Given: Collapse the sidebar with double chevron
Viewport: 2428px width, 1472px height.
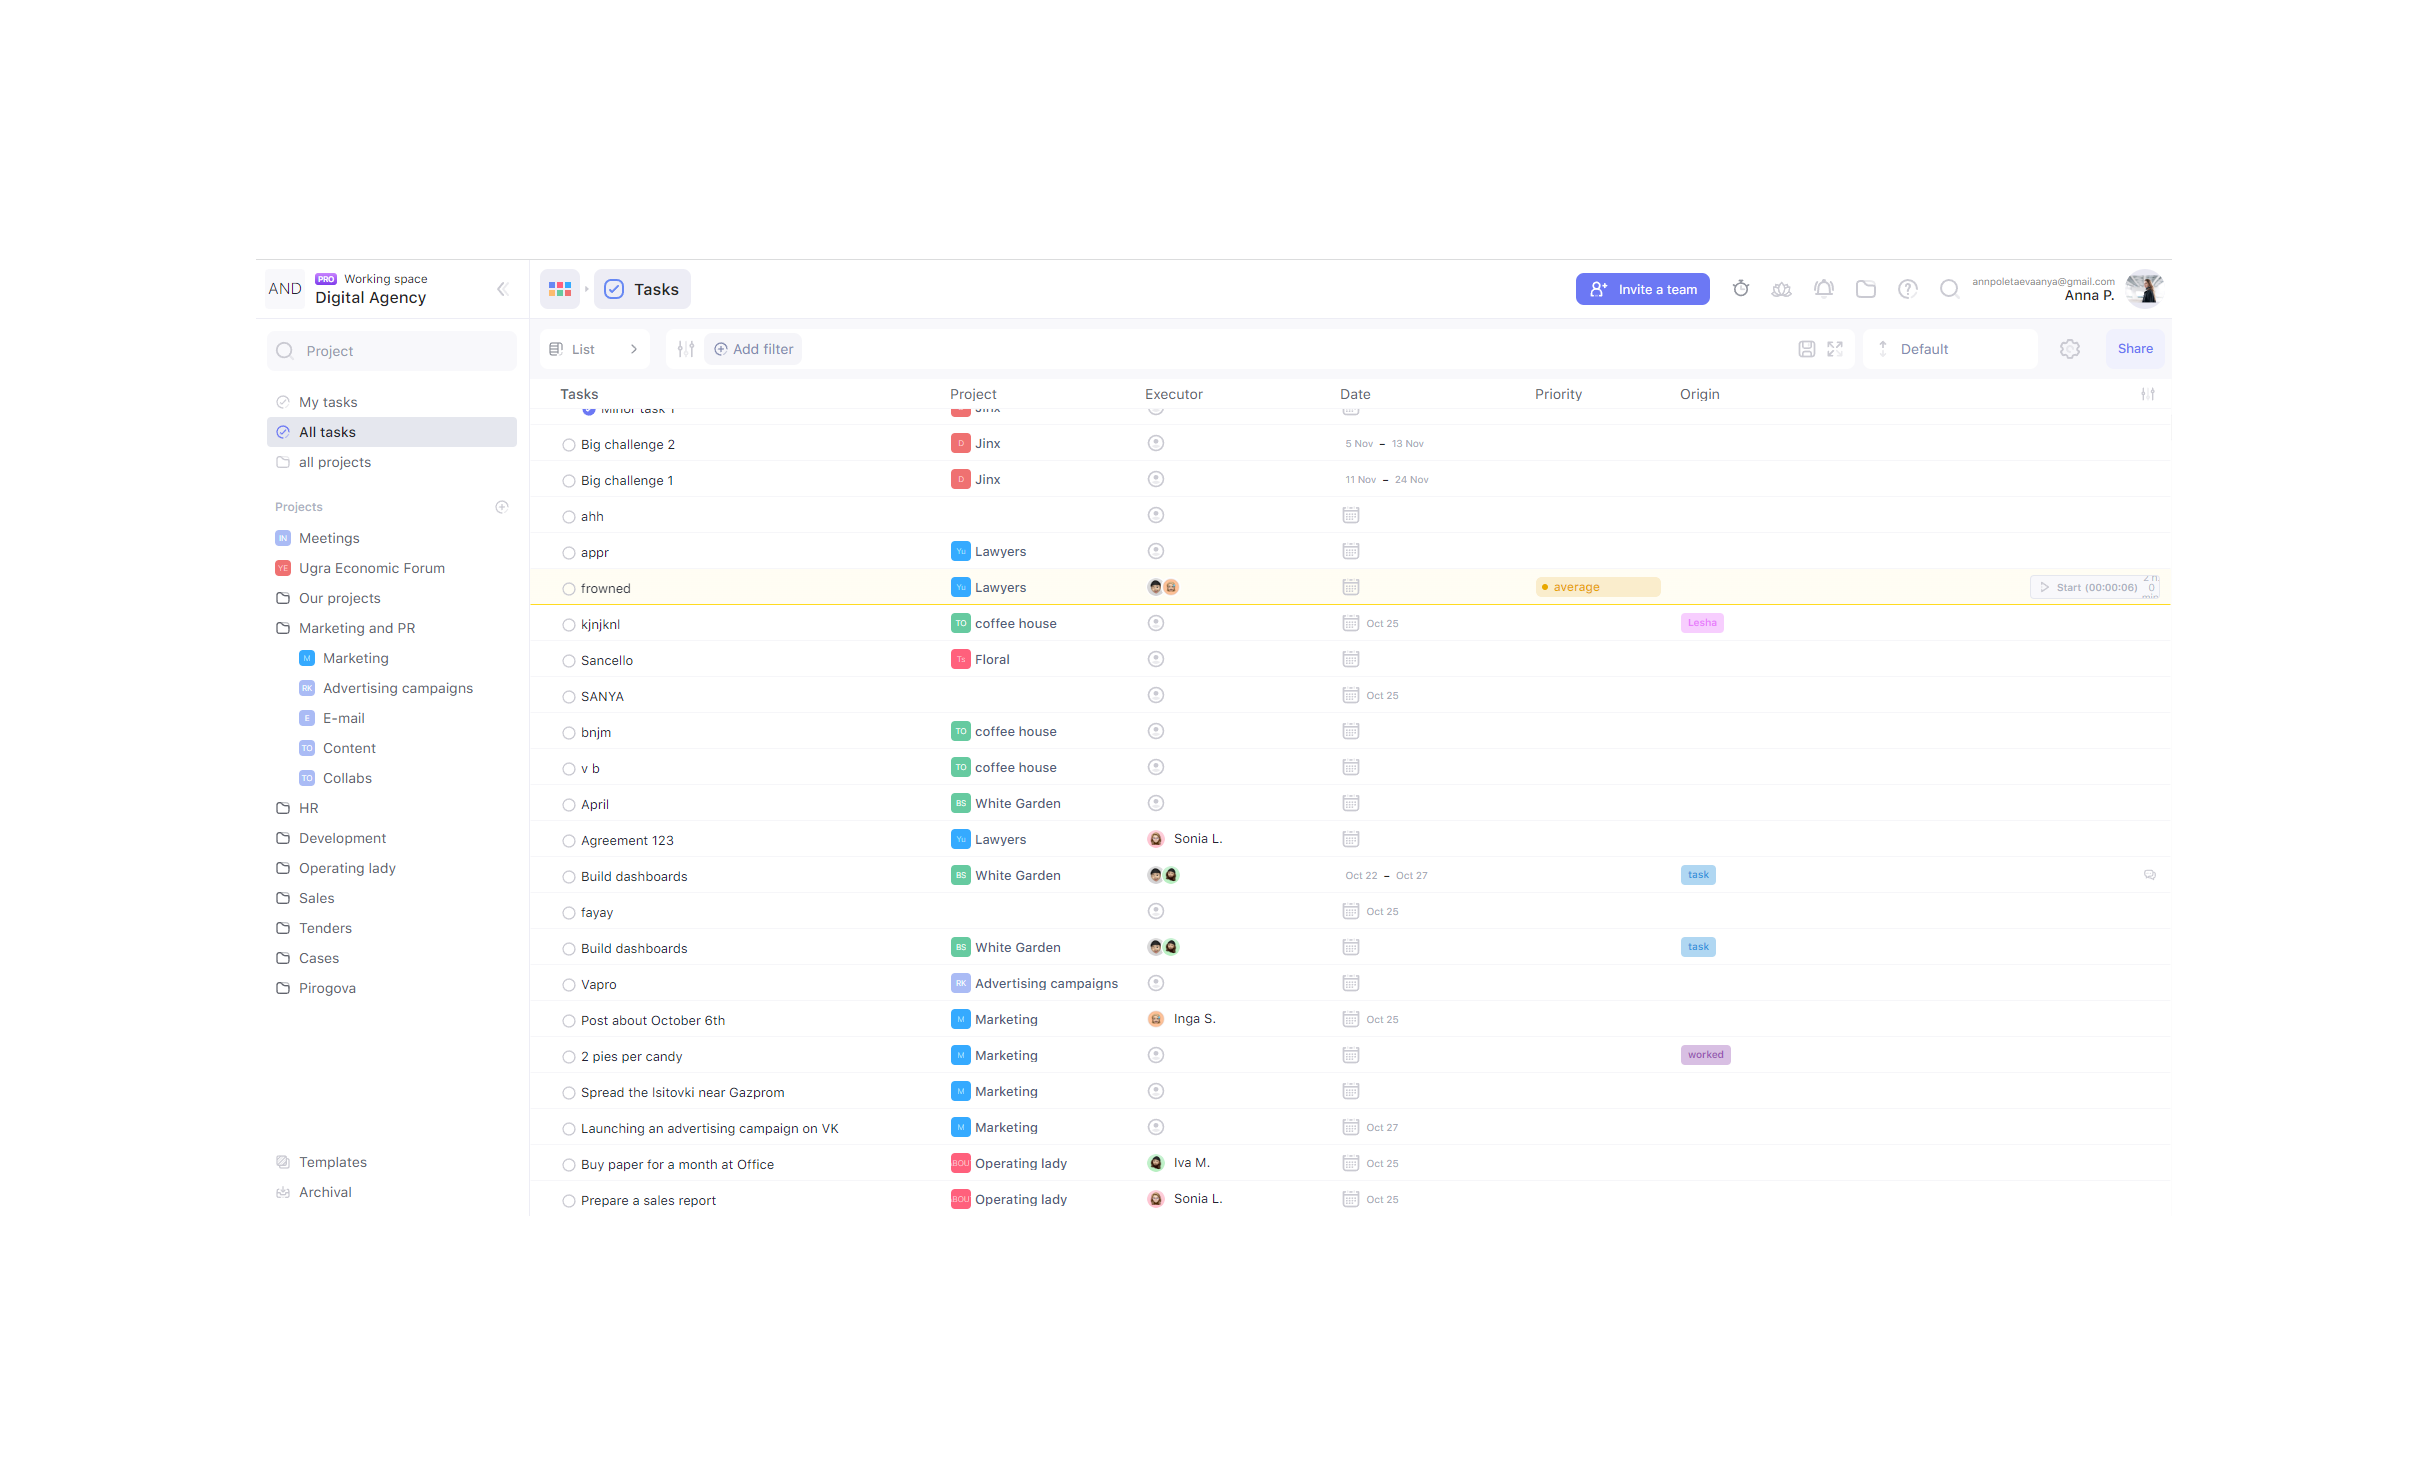Looking at the screenshot, I should [x=502, y=289].
